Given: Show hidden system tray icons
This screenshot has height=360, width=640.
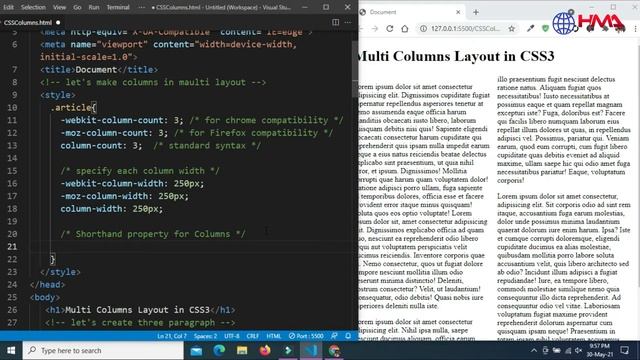Looking at the screenshot, I should tap(534, 351).
